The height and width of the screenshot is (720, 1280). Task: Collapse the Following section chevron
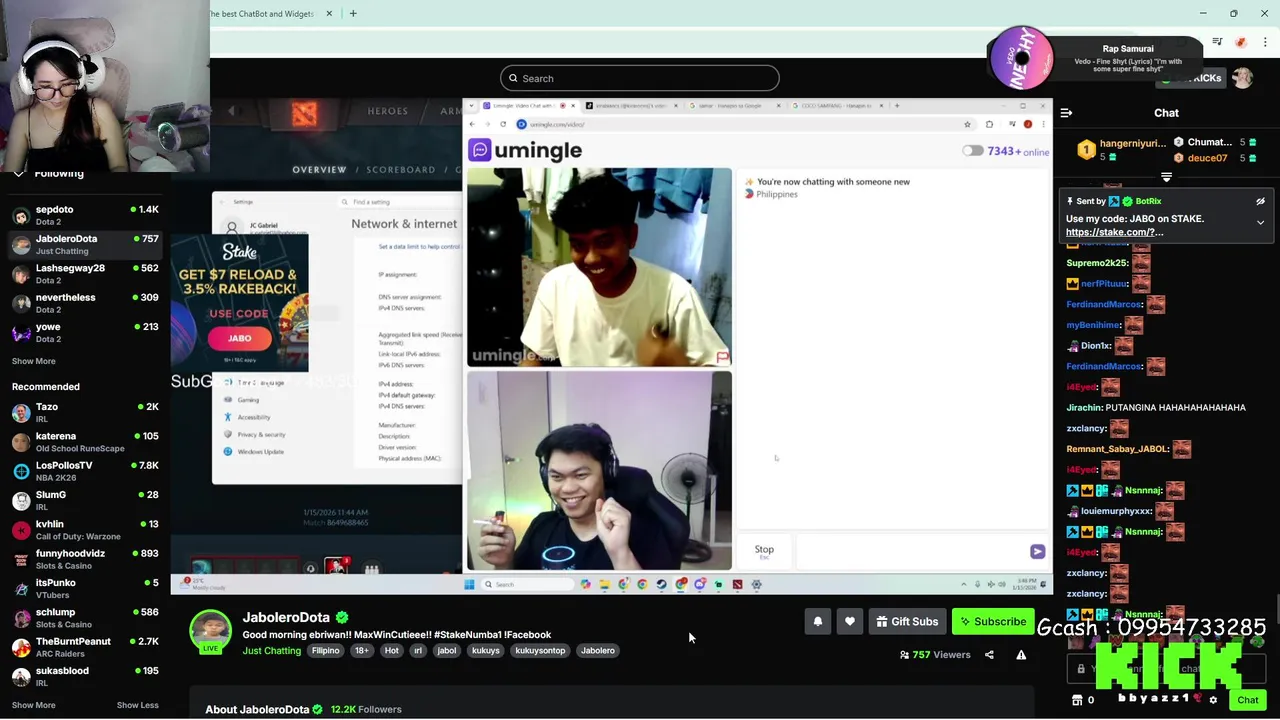(19, 174)
